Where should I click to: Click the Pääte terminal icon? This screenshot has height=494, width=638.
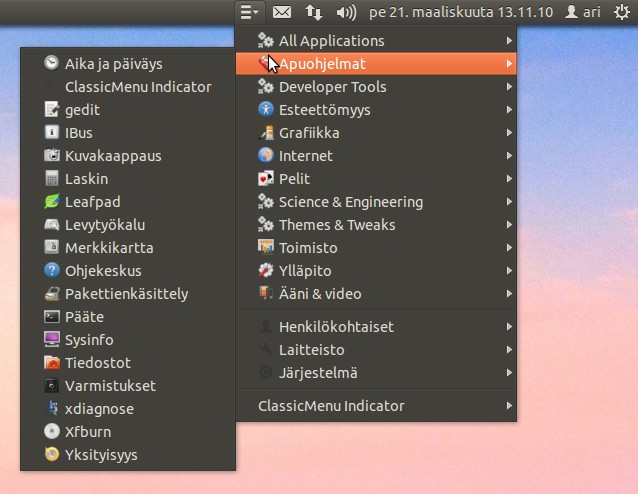[52, 317]
